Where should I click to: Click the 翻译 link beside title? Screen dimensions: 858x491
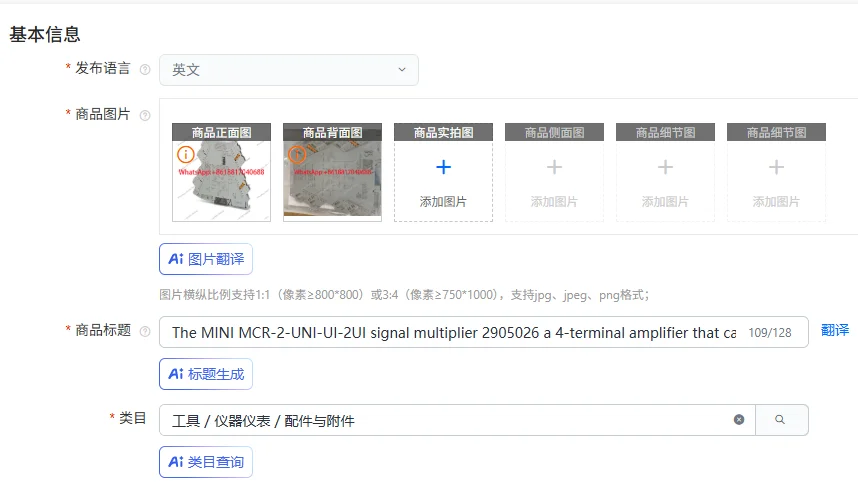[835, 330]
